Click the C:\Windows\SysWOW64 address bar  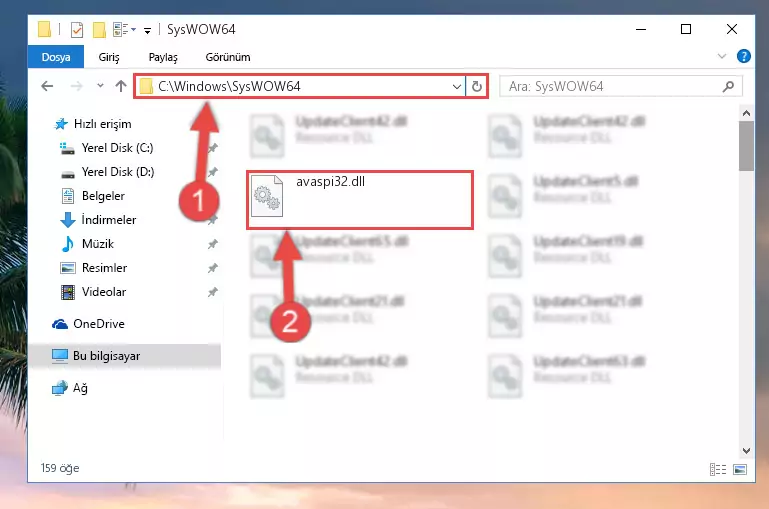pos(299,86)
